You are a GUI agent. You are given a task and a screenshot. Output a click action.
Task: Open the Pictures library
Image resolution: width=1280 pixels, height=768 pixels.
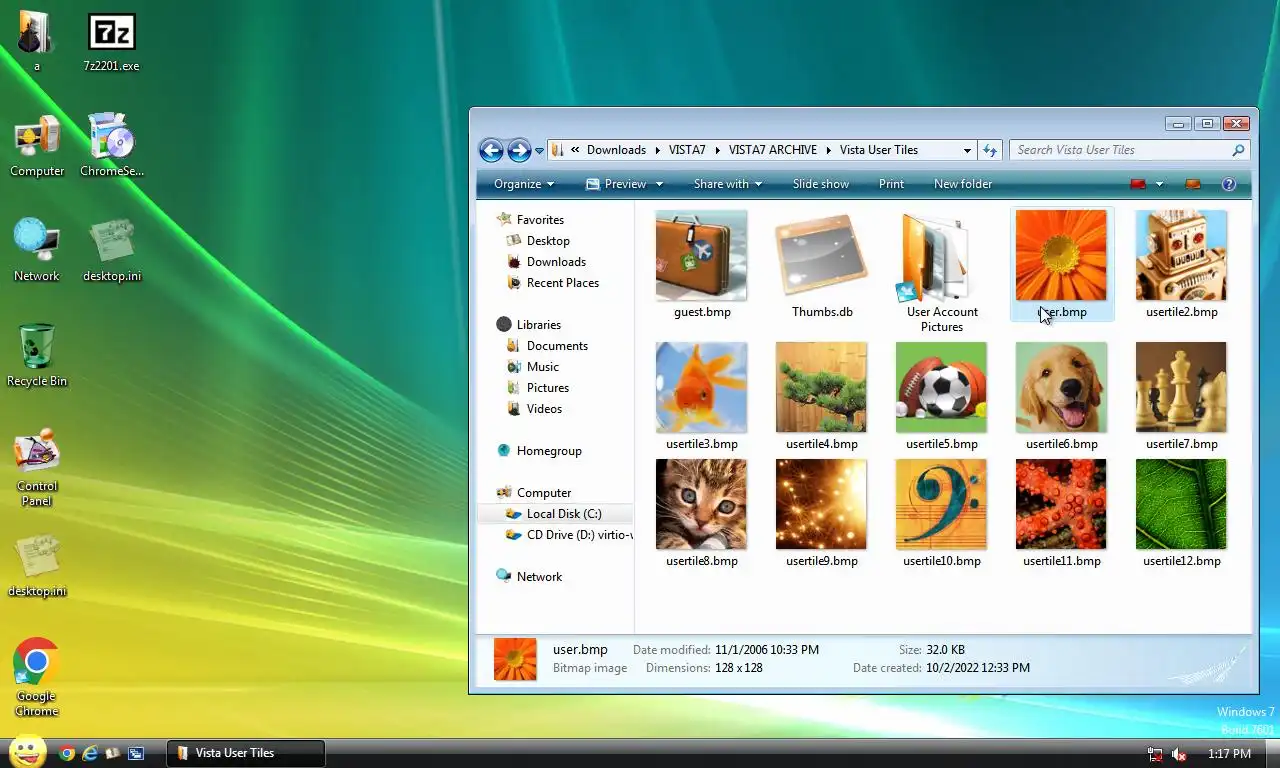pos(547,388)
